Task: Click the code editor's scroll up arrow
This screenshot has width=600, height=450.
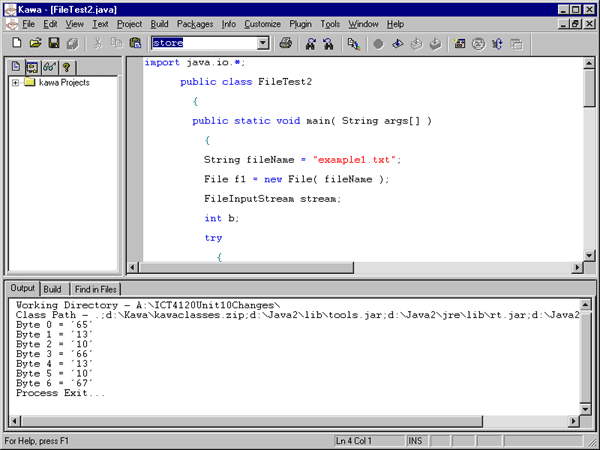Action: pos(589,63)
